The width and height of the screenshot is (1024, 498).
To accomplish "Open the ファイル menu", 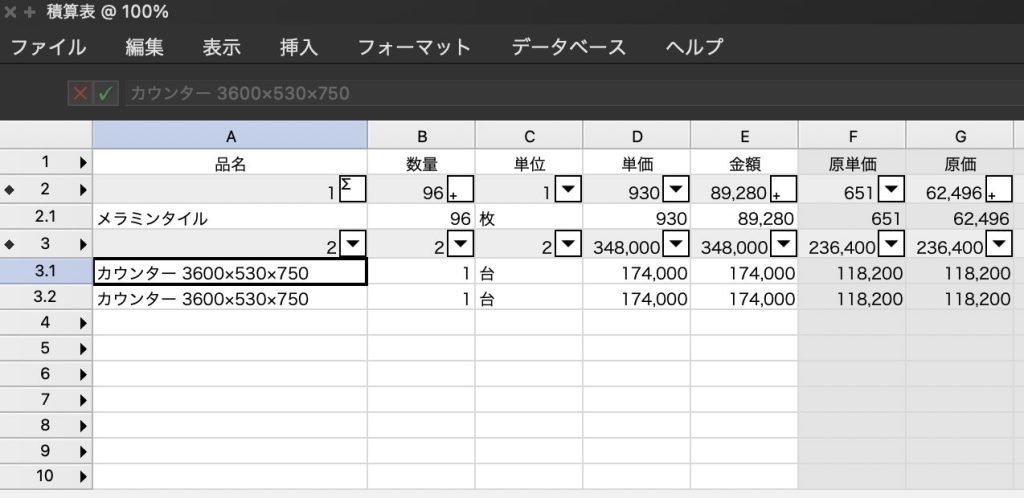I will click(x=48, y=47).
